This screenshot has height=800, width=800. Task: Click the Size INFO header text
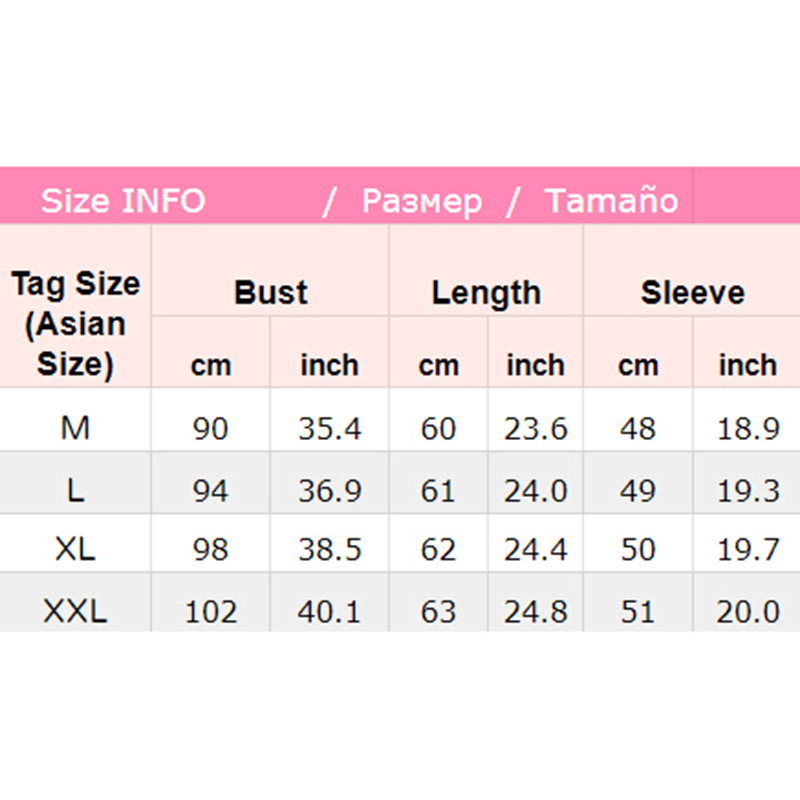122,201
